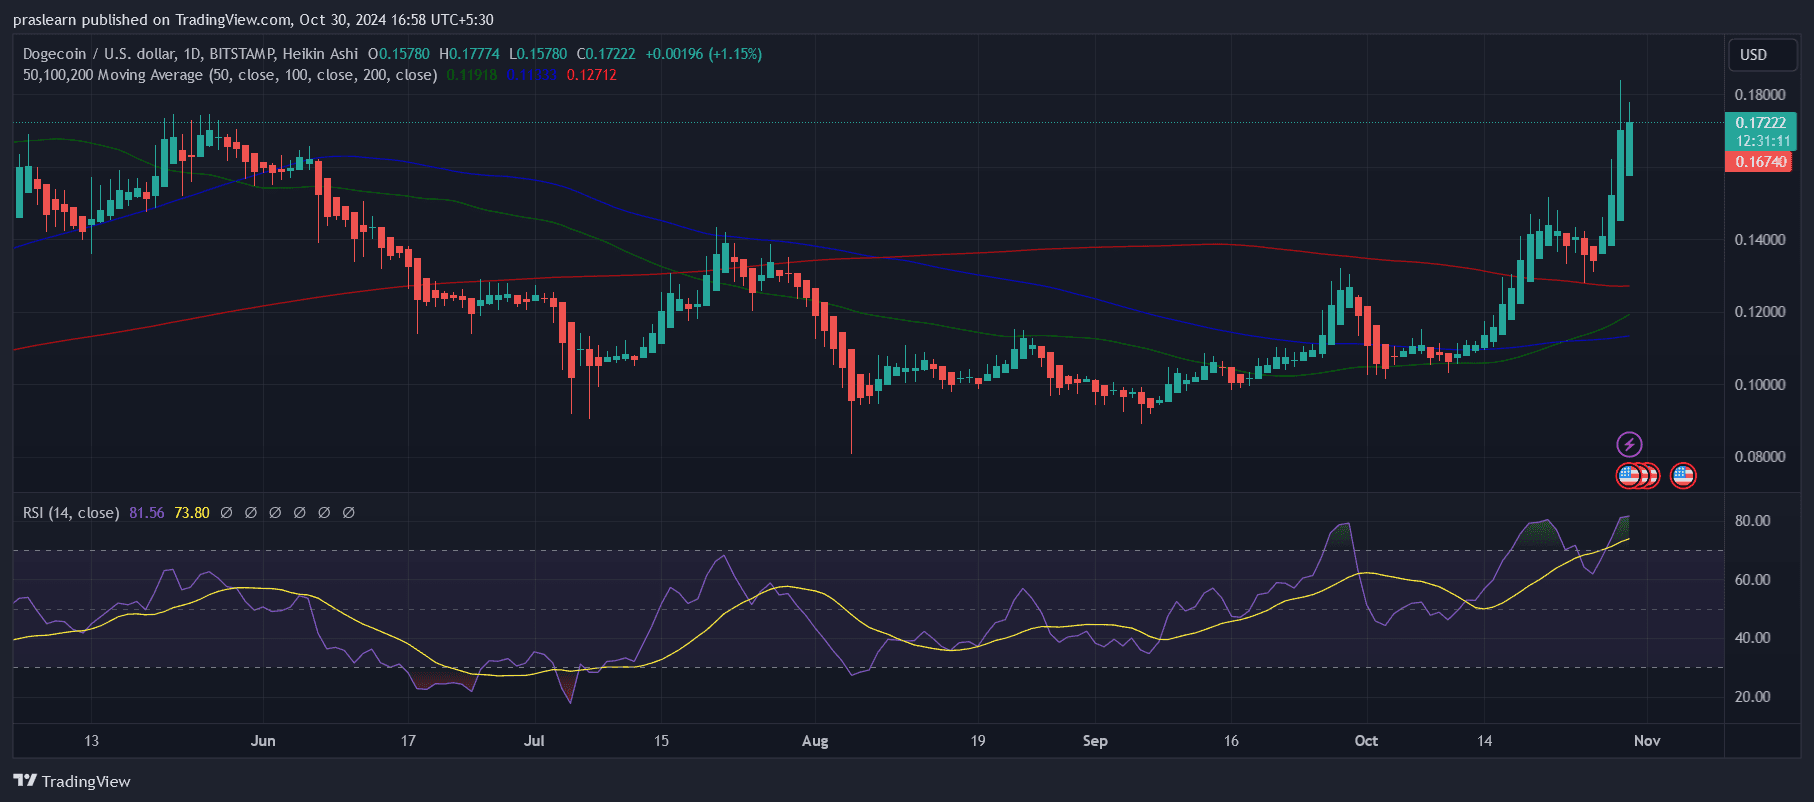Click the red price label 0.16740
This screenshot has width=1814, height=802.
pos(1760,162)
